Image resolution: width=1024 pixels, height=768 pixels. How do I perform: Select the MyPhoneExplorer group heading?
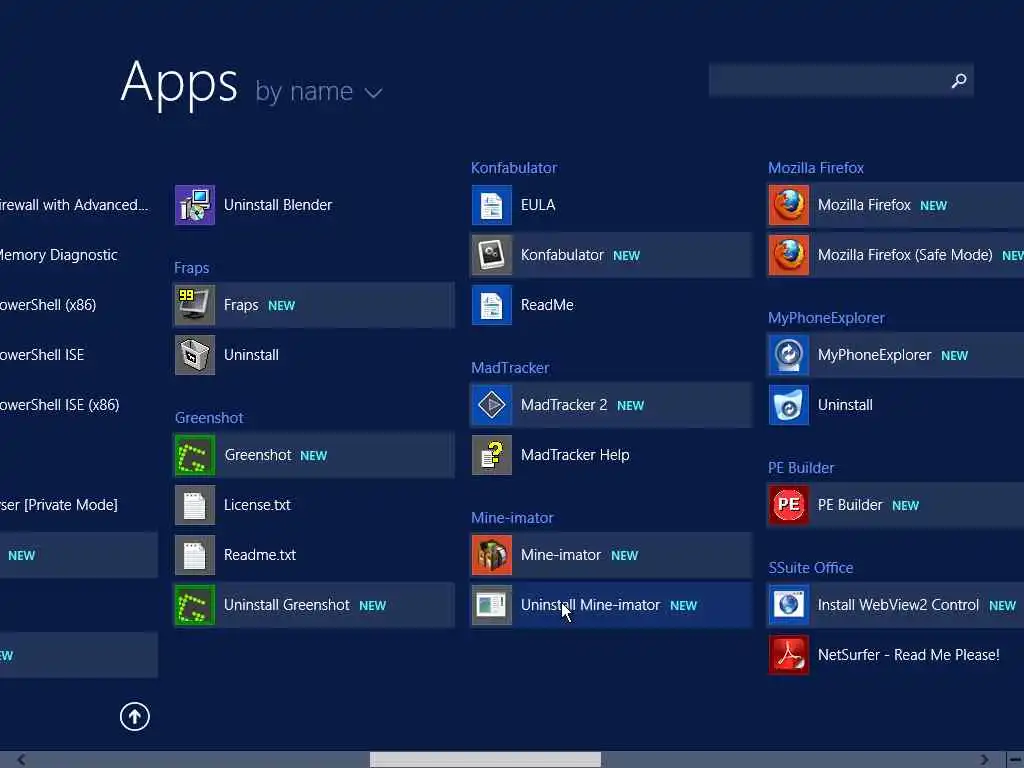click(826, 318)
